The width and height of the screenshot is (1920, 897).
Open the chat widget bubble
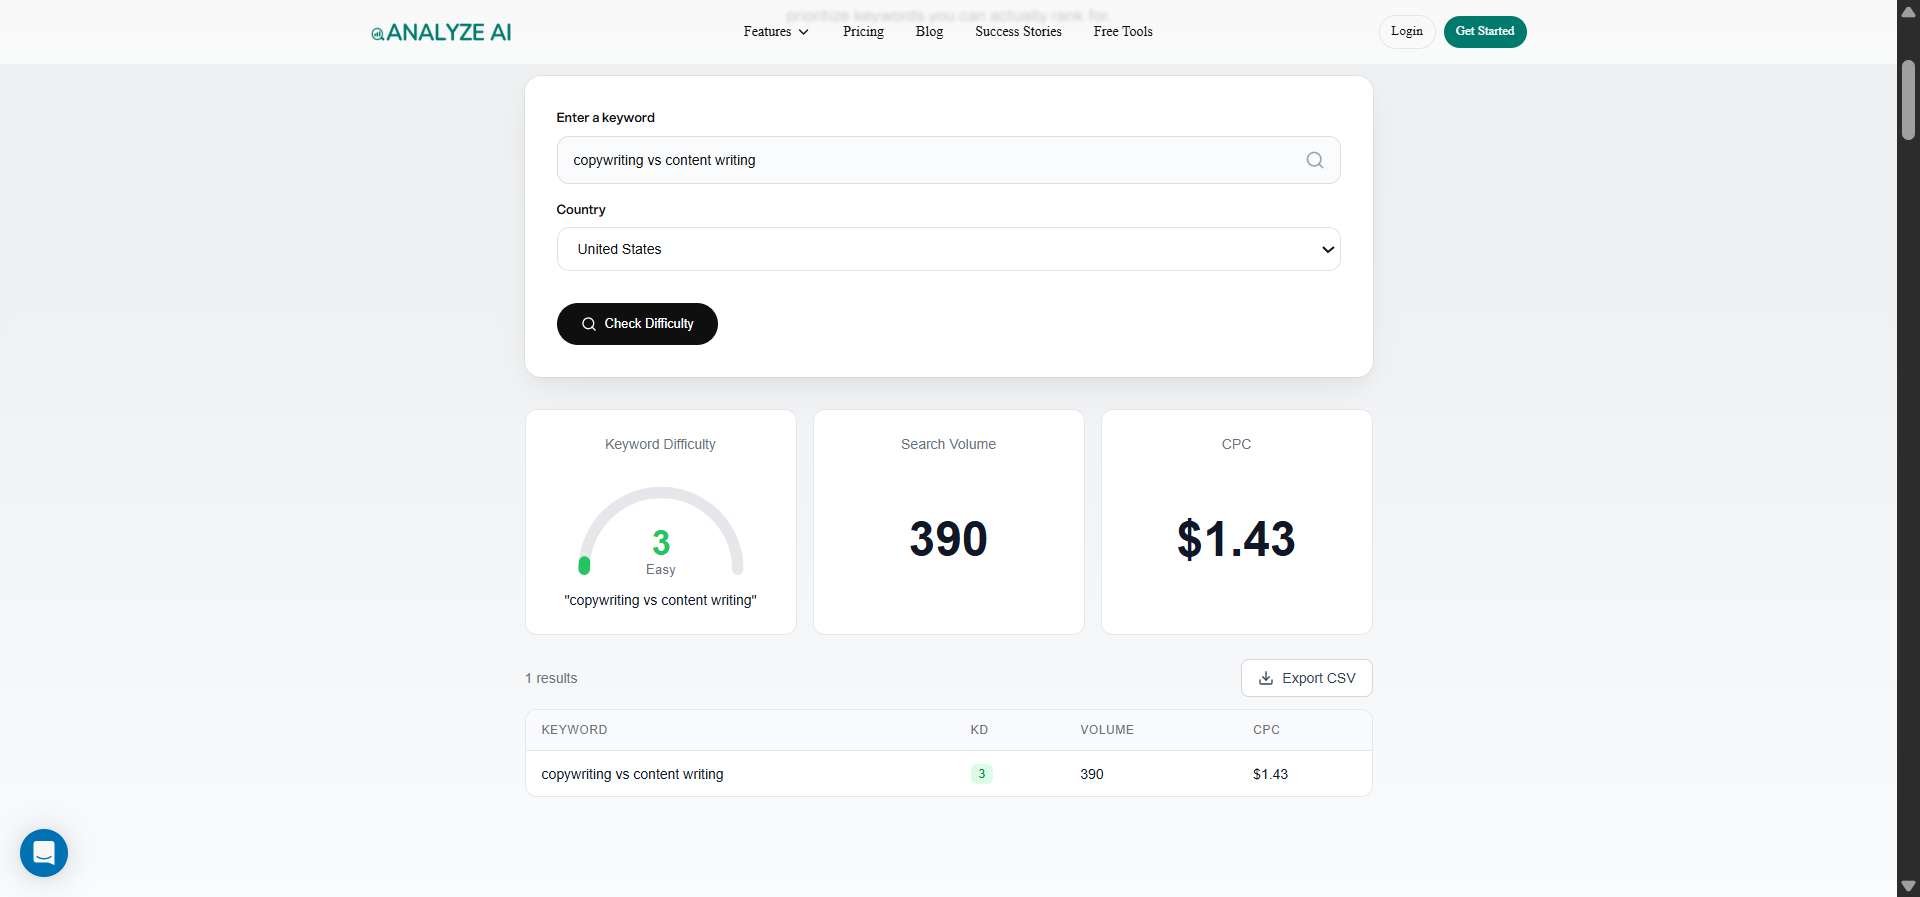tap(44, 853)
